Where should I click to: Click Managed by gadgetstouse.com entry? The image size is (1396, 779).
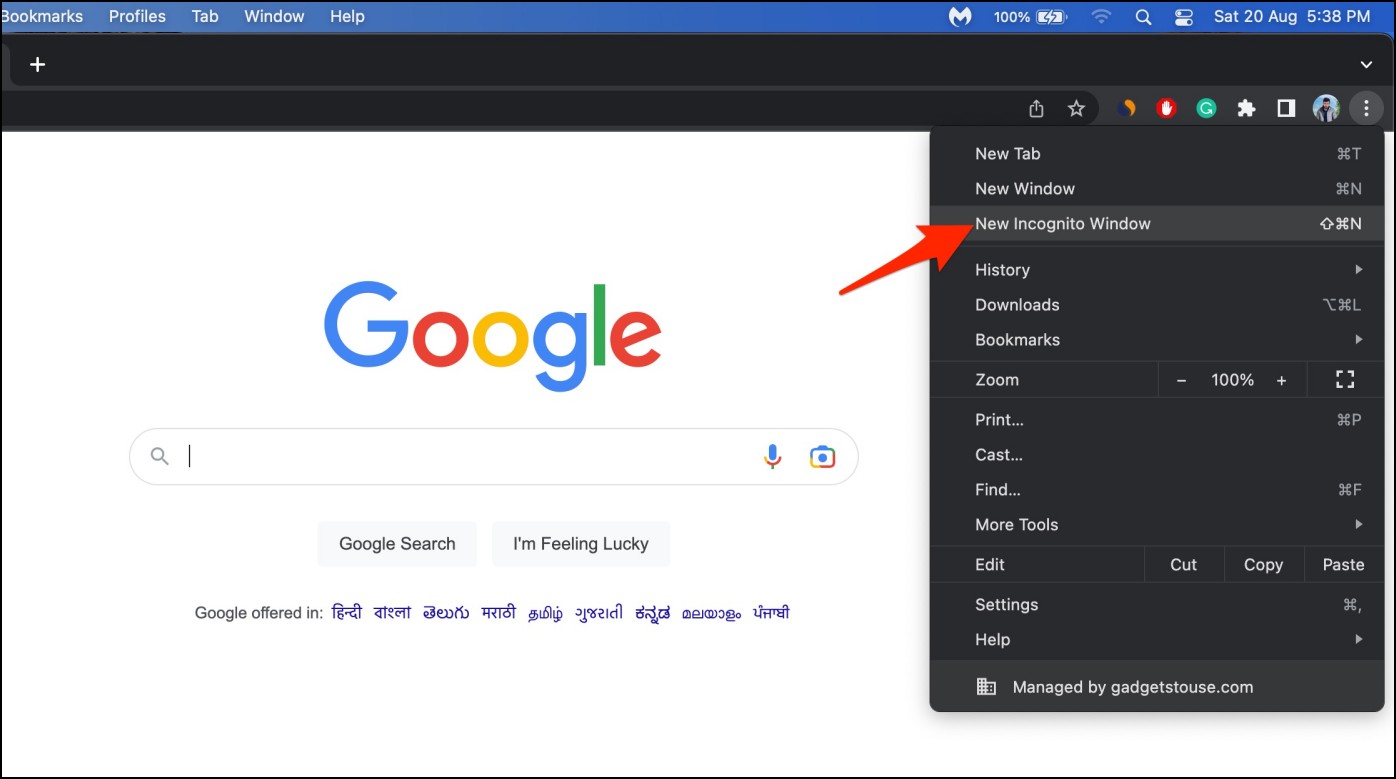(x=1157, y=687)
